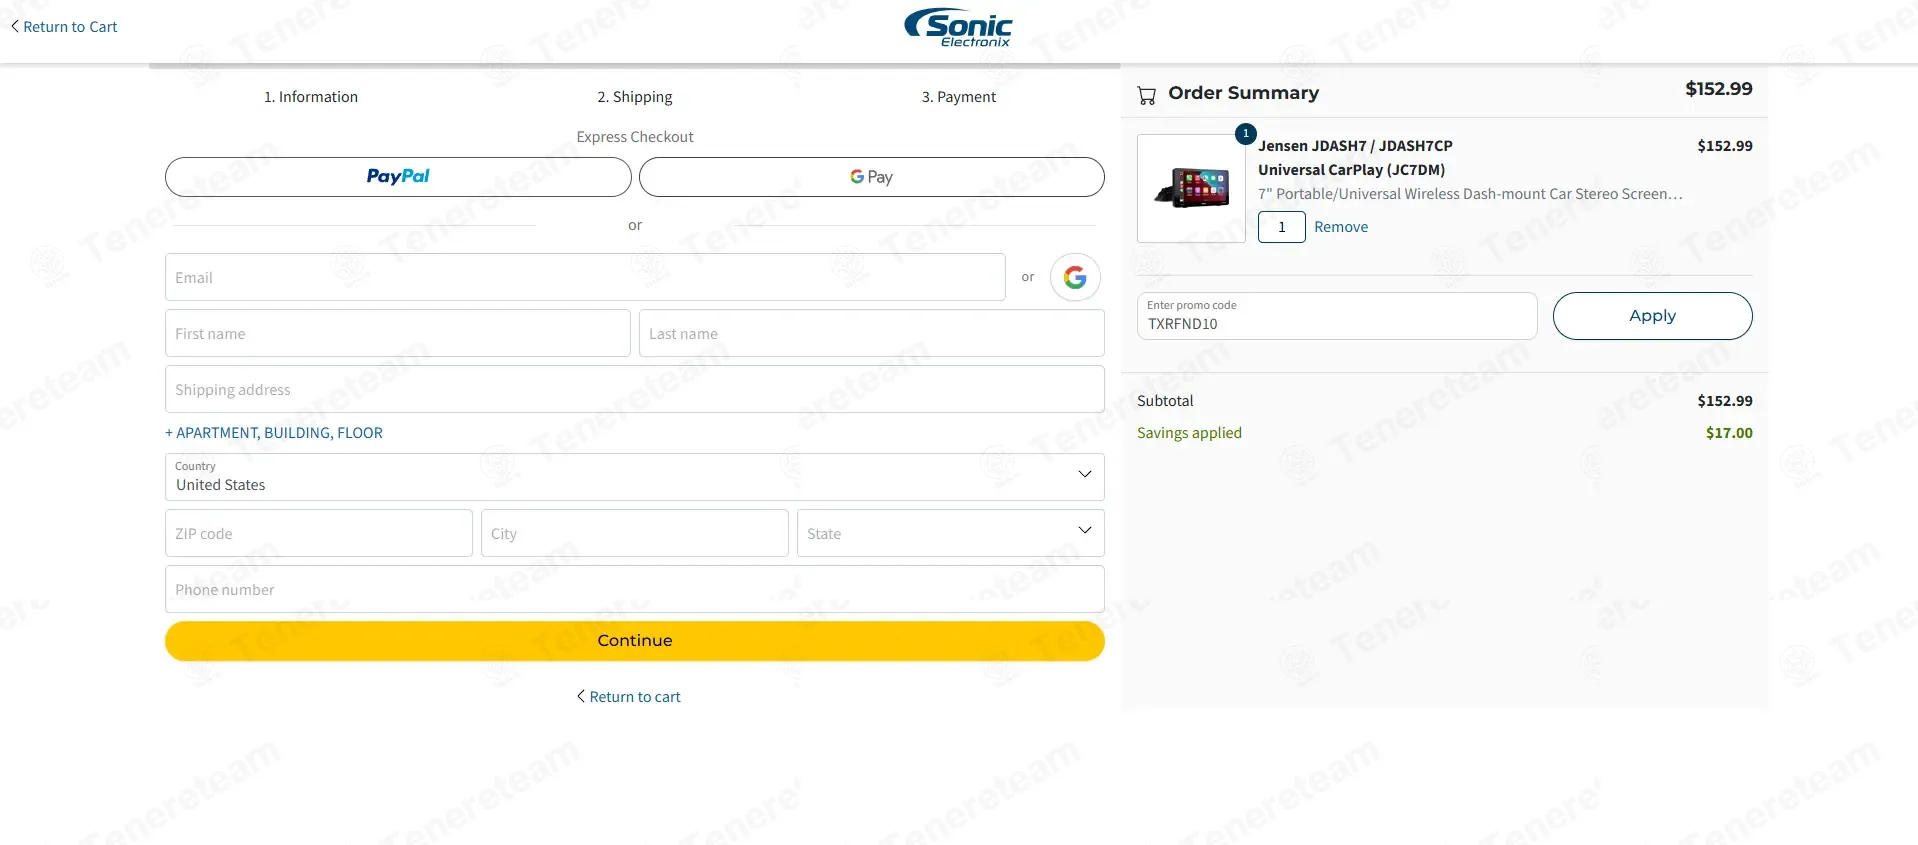Image resolution: width=1918 pixels, height=845 pixels.
Task: Pay with PayPal express checkout
Action: [398, 177]
